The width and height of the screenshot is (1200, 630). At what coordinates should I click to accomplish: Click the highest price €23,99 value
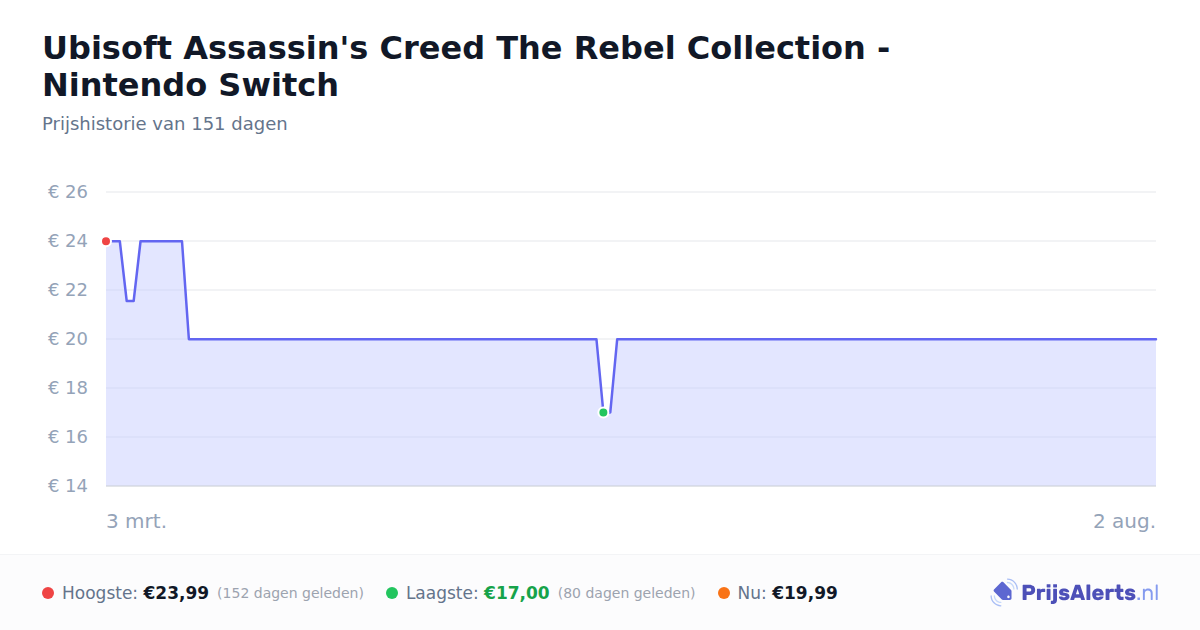coord(176,593)
